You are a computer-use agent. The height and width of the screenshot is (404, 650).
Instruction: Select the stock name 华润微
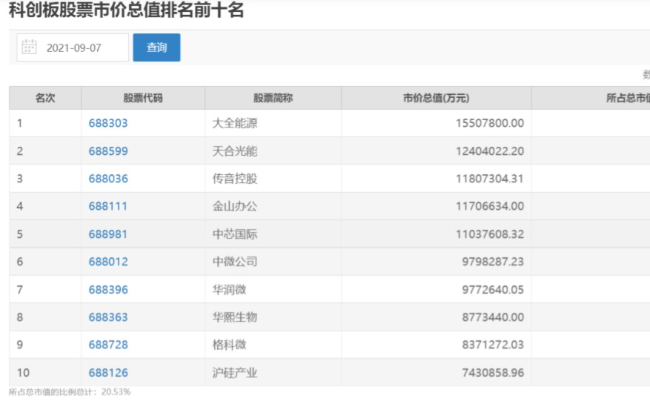(229, 289)
